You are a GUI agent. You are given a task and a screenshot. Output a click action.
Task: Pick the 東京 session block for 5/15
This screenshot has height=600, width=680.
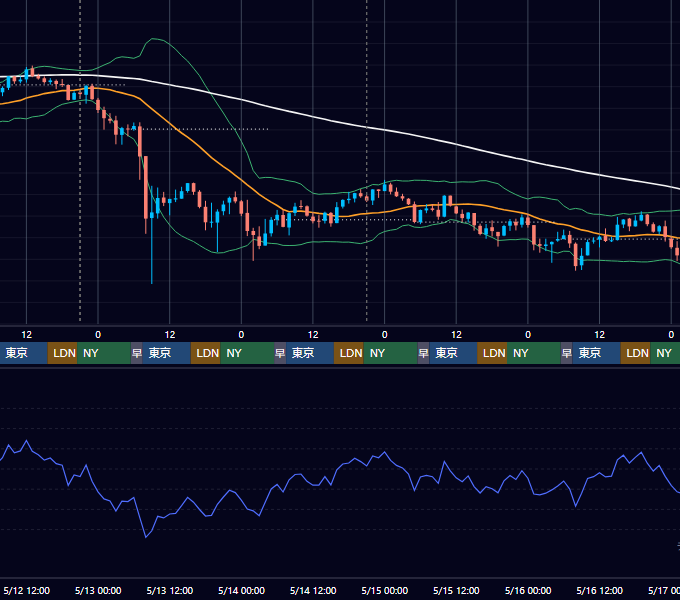pyautogui.click(x=453, y=353)
